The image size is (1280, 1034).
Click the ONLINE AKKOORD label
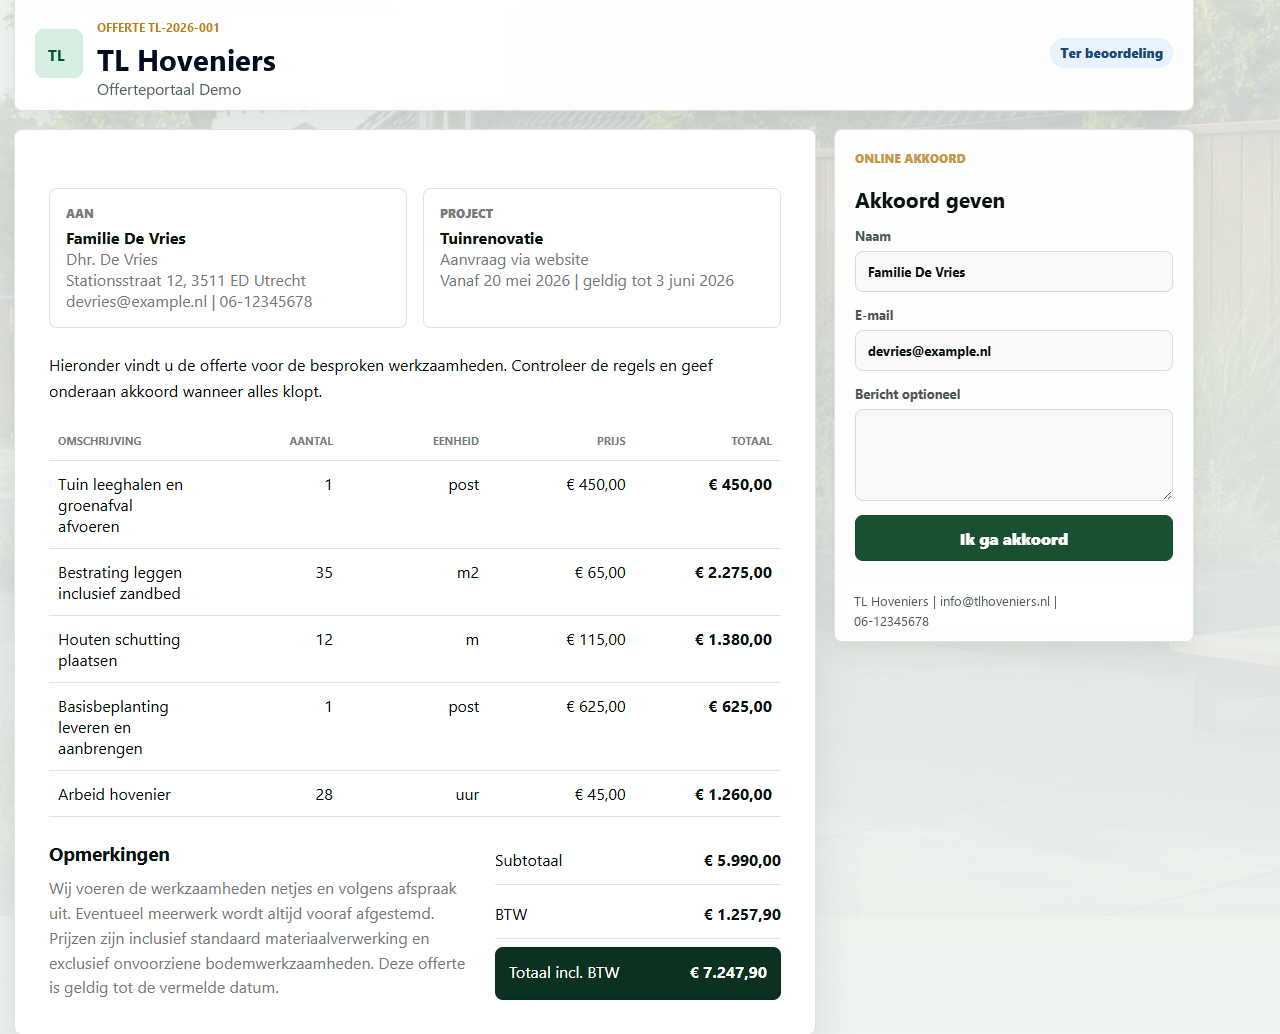pyautogui.click(x=910, y=159)
